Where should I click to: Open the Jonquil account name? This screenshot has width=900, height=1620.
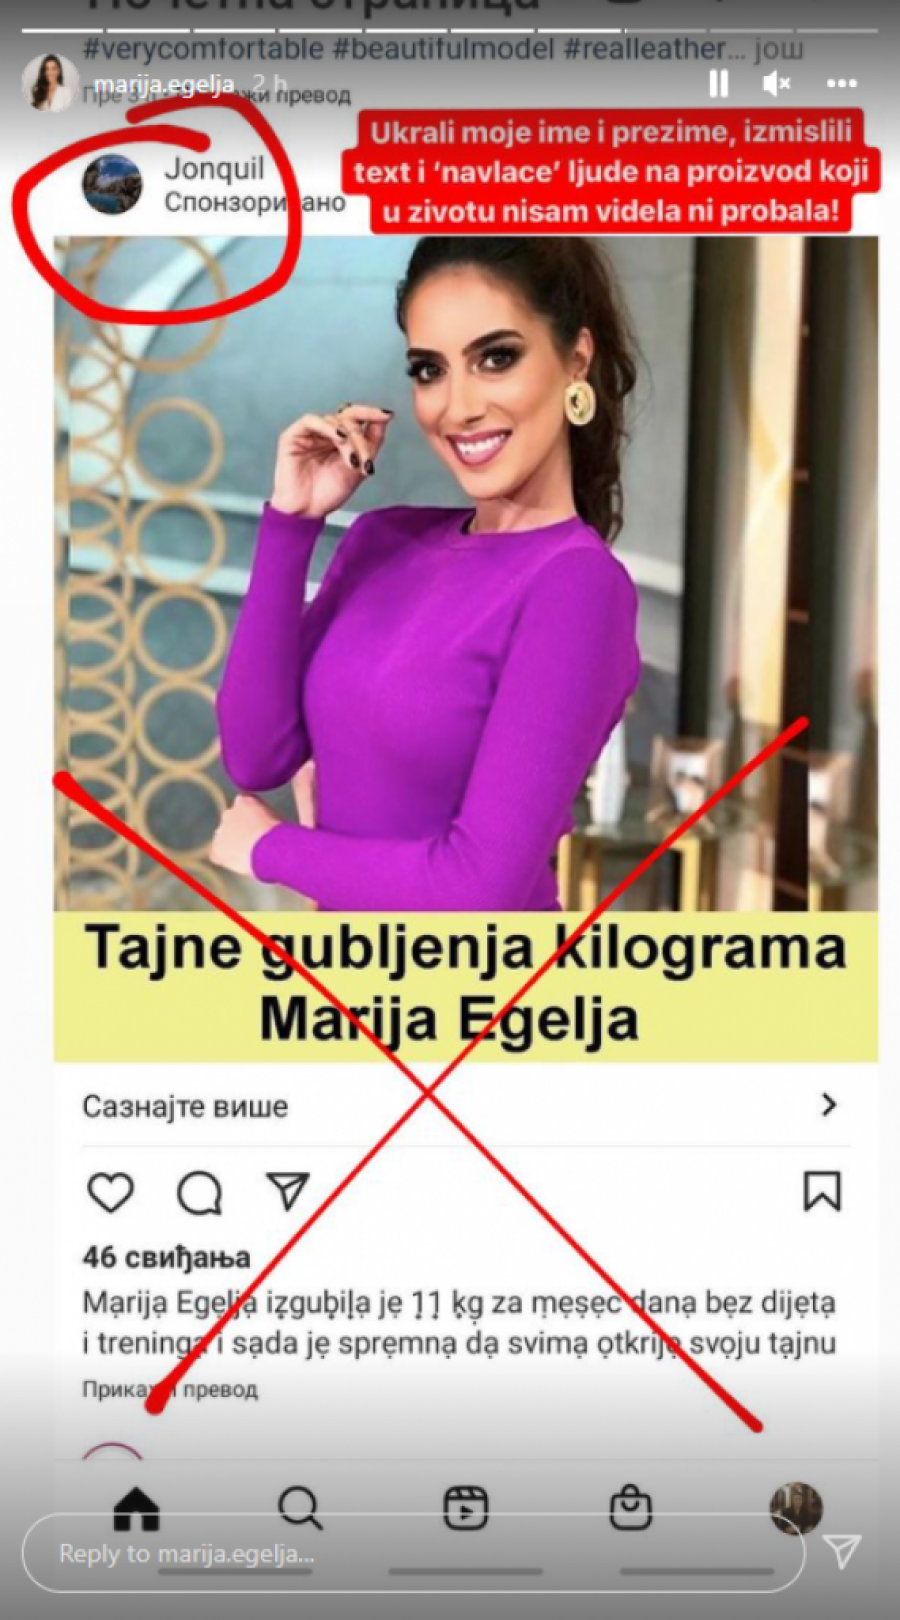tap(214, 169)
